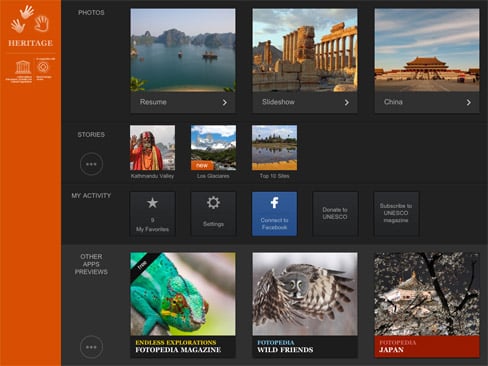Open the Kathmandu Valley story thumbnail
488x366 pixels.
point(152,148)
